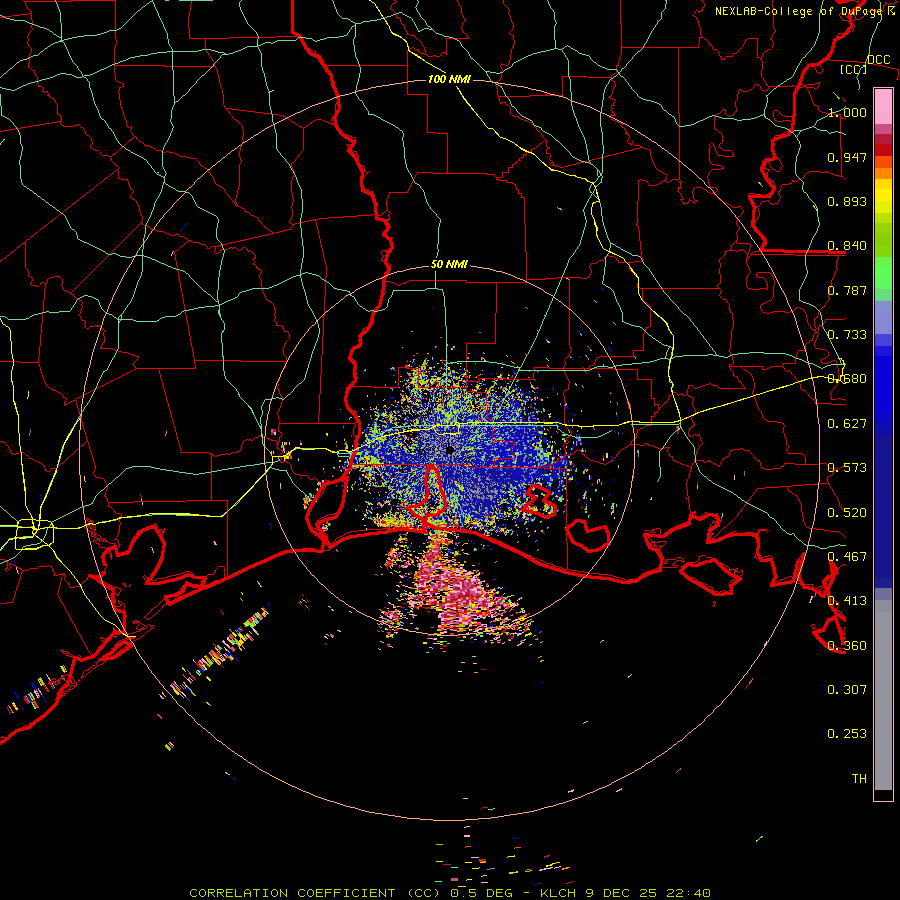Click the black radar site dot at map center
Viewport: 900px width, 900px height.
[450, 450]
